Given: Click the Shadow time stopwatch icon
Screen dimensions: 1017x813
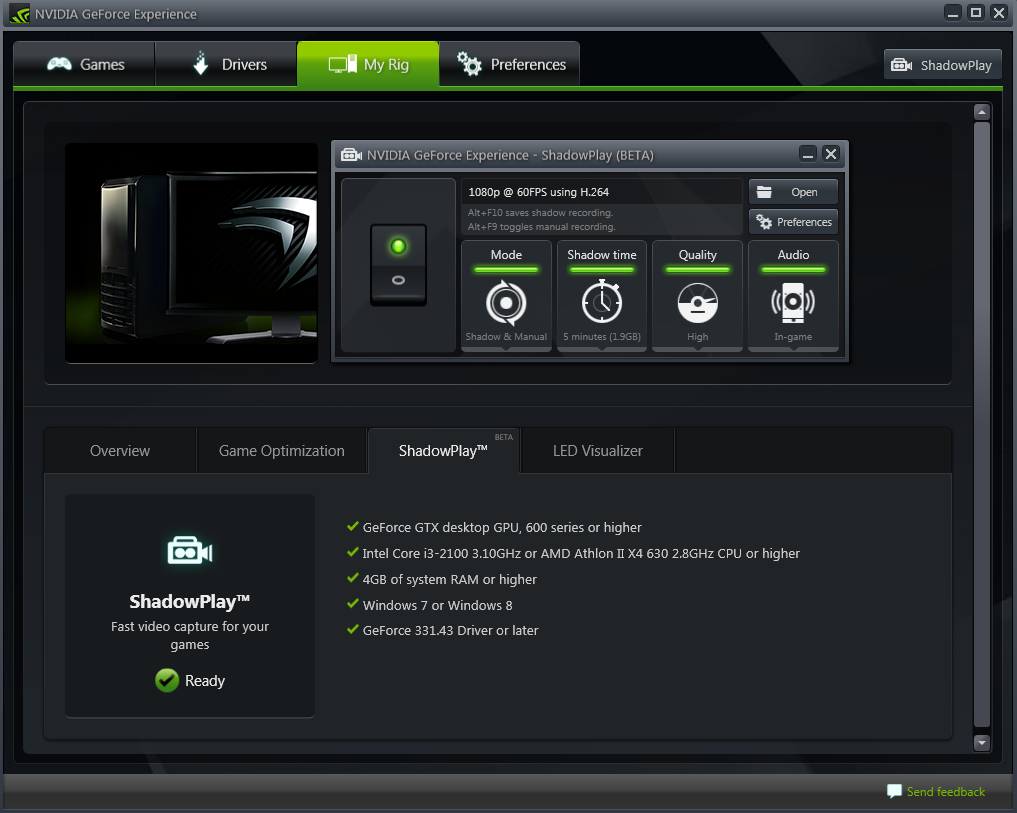Looking at the screenshot, I should click(602, 301).
